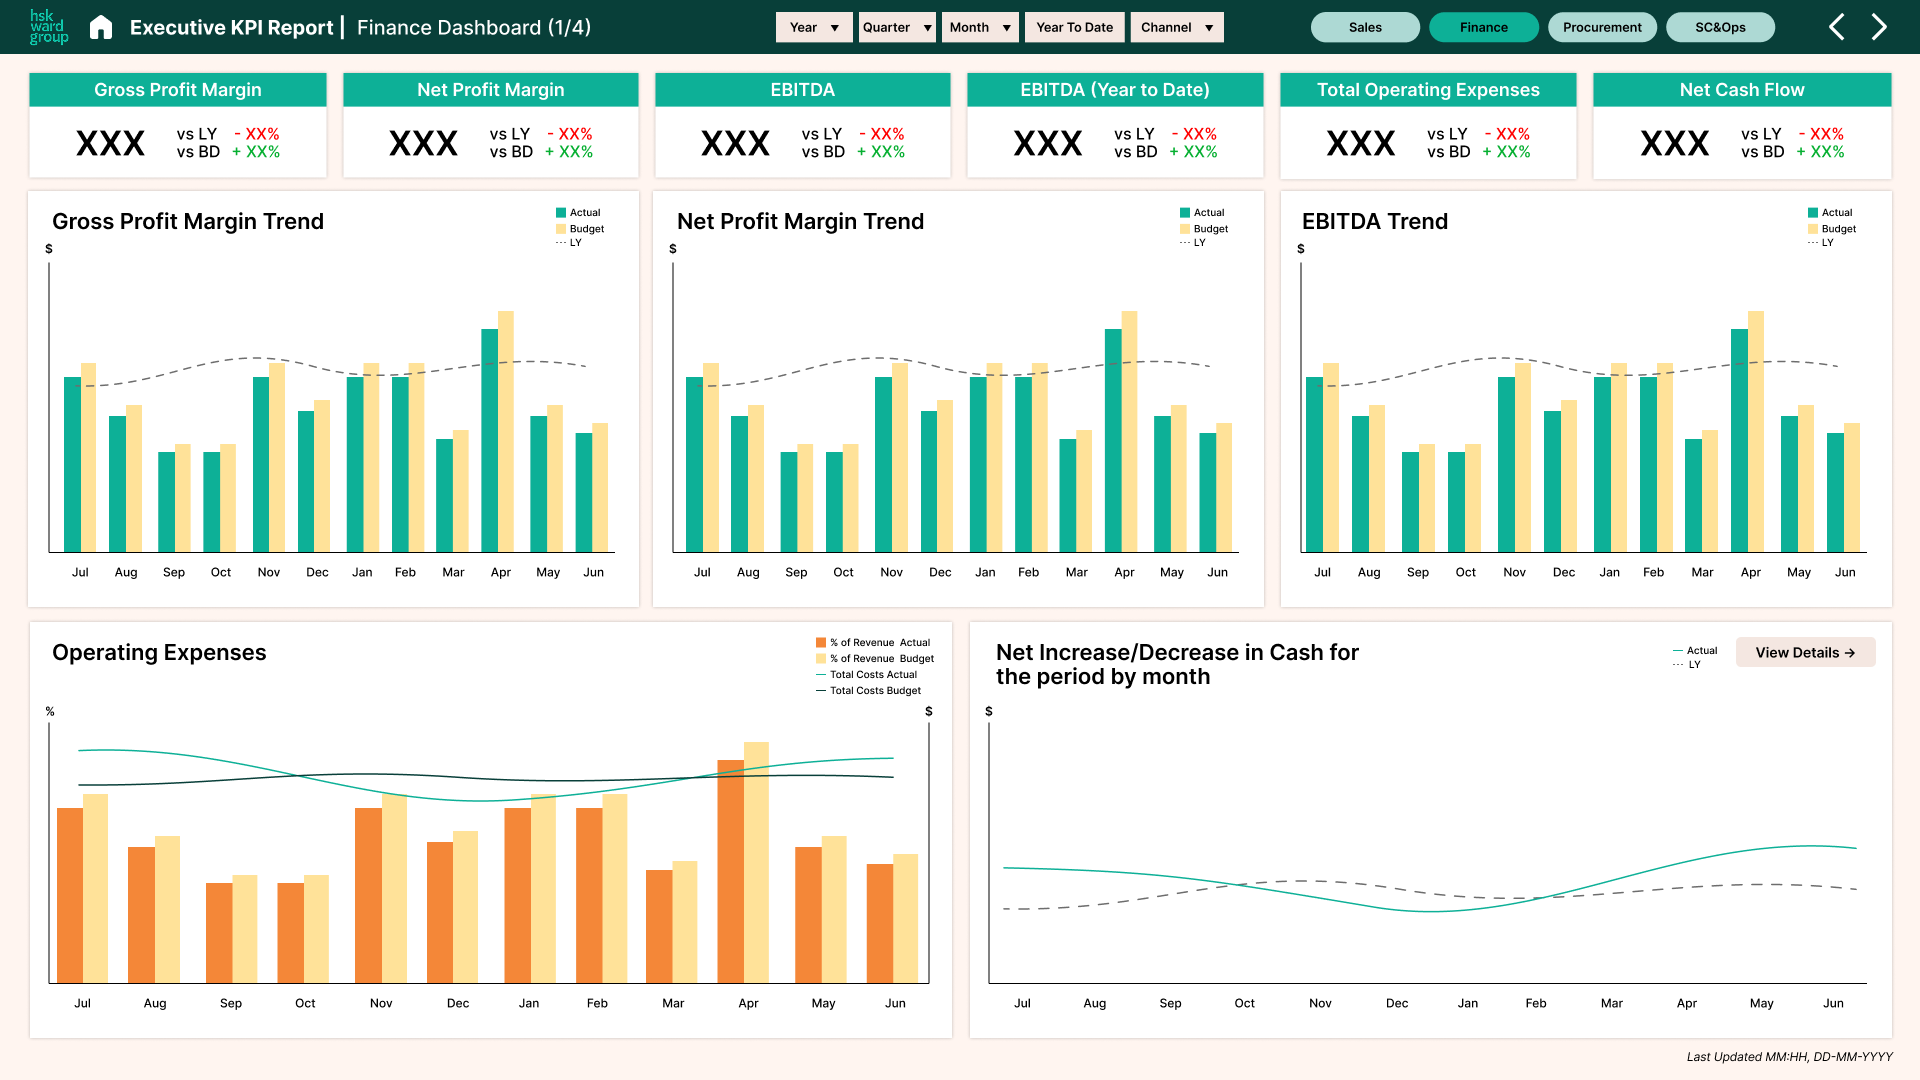Select the Year To Date filter
Screen dimensions: 1920x1080
coord(1075,27)
